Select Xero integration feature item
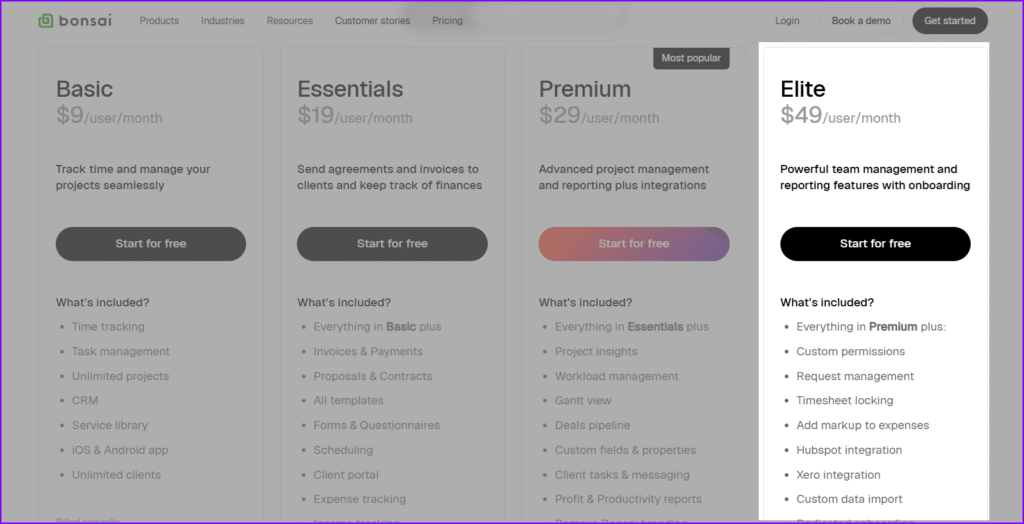This screenshot has width=1024, height=524. 838,475
